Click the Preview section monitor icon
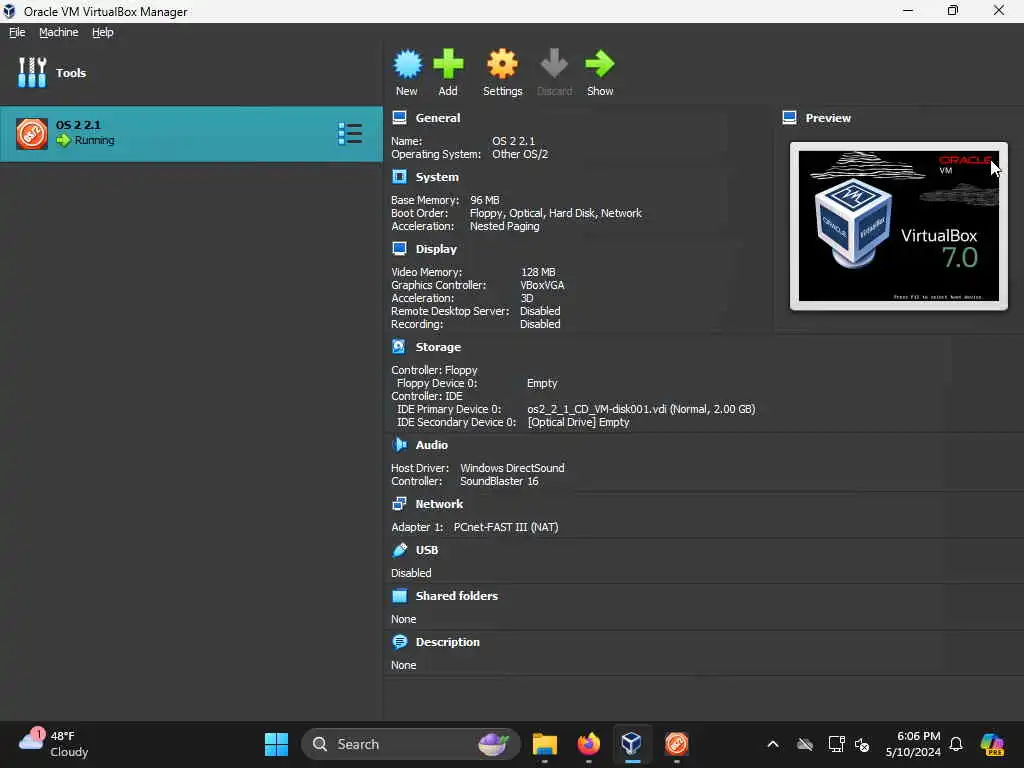 point(789,118)
